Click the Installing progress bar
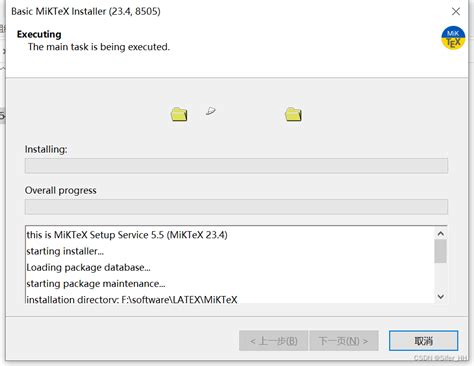474x366 pixels. tap(236, 166)
